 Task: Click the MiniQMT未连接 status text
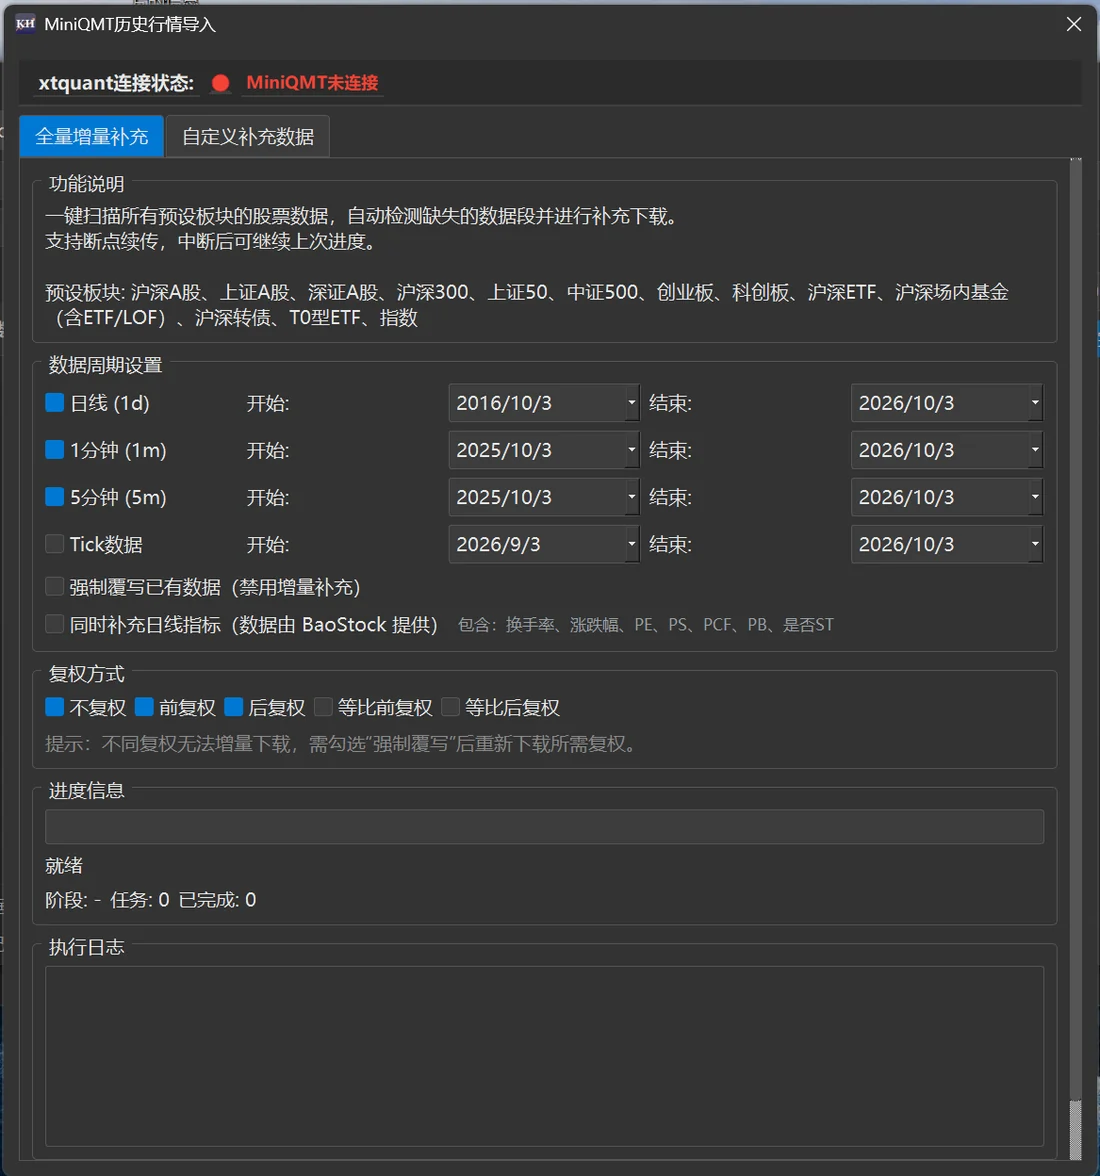click(x=312, y=82)
